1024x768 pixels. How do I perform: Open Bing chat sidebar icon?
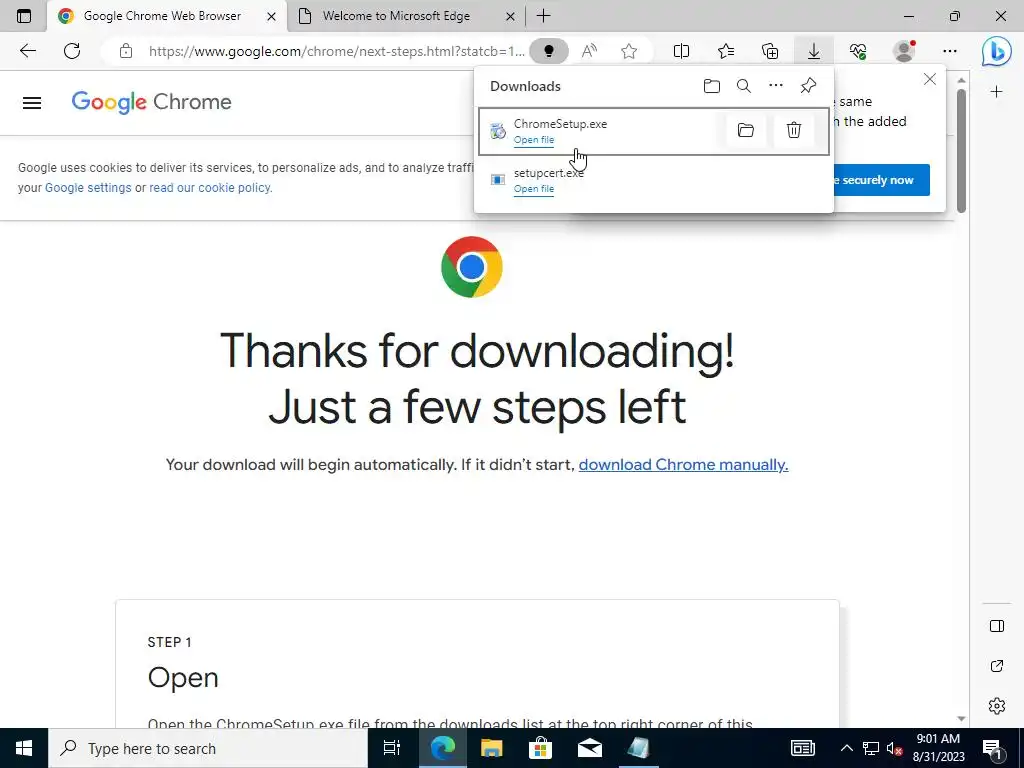point(996,51)
